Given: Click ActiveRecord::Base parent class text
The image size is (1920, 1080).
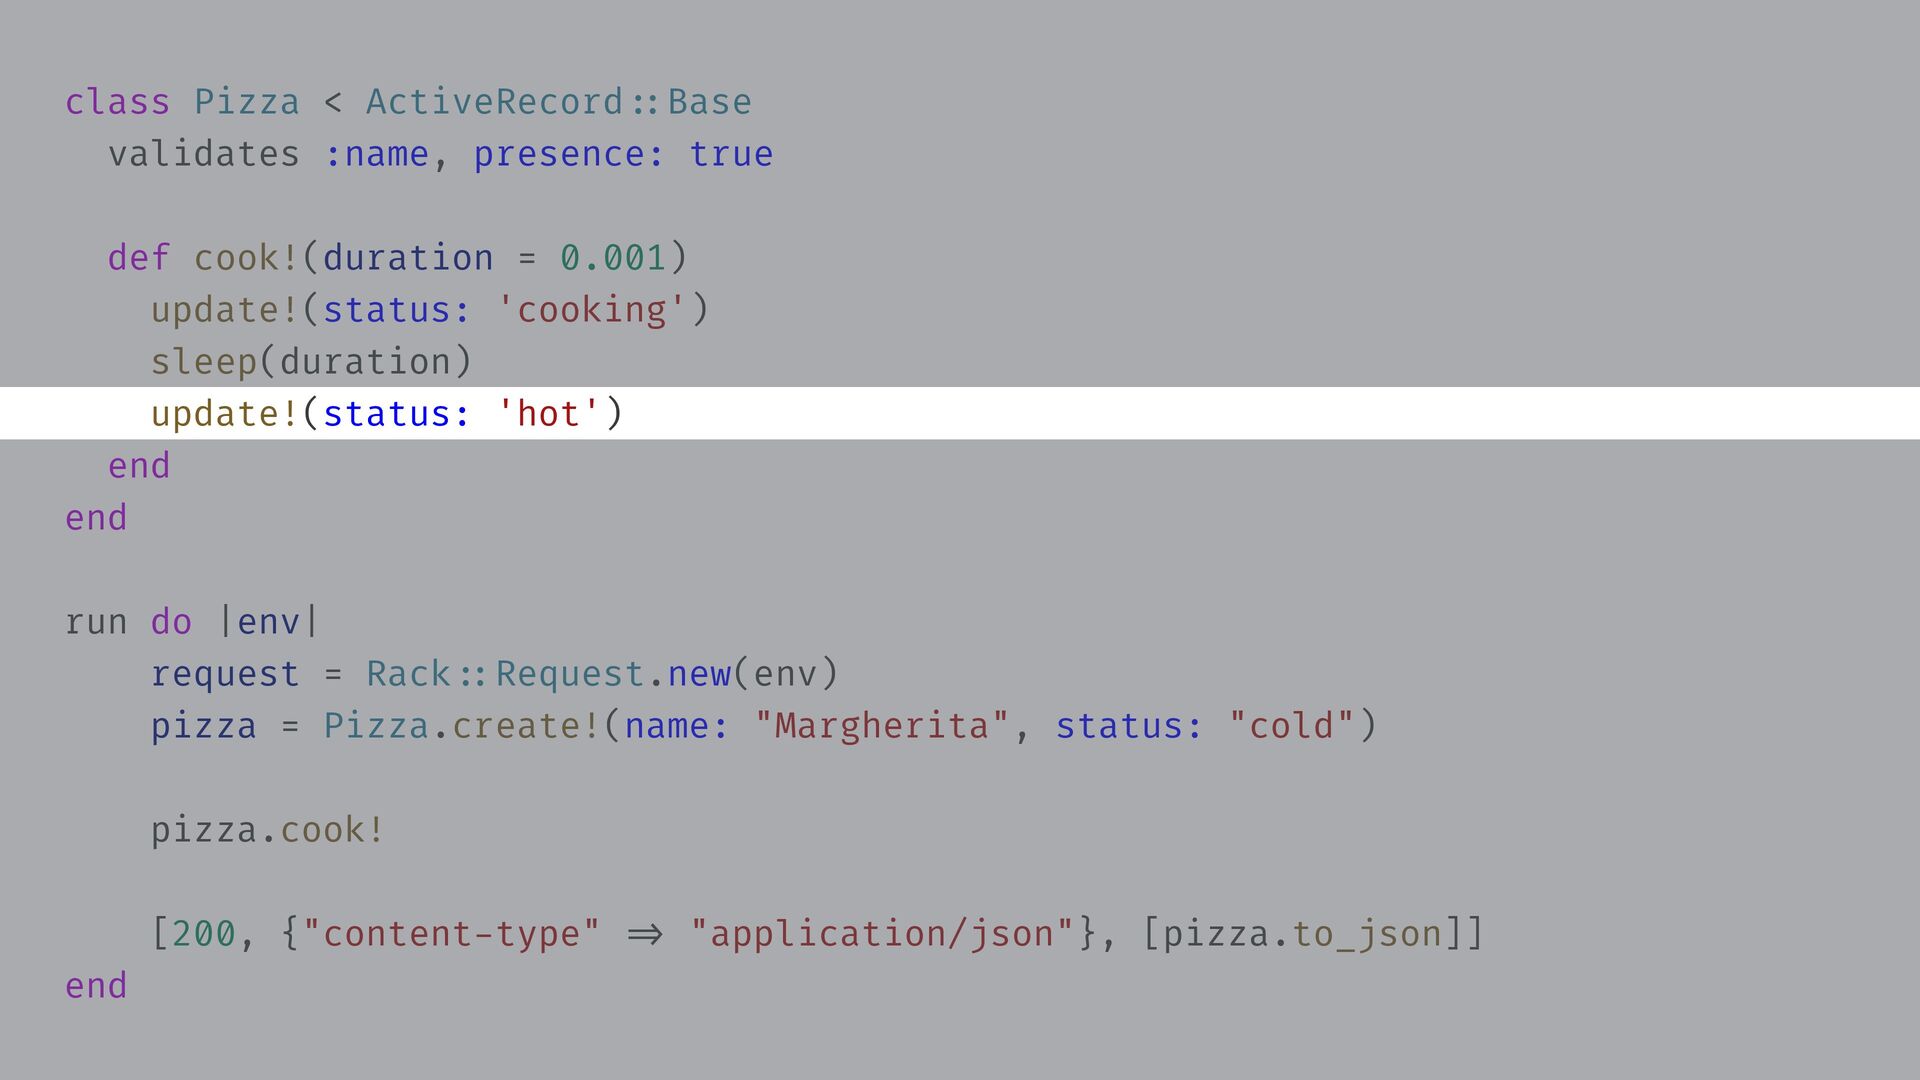Looking at the screenshot, I should click(x=558, y=102).
